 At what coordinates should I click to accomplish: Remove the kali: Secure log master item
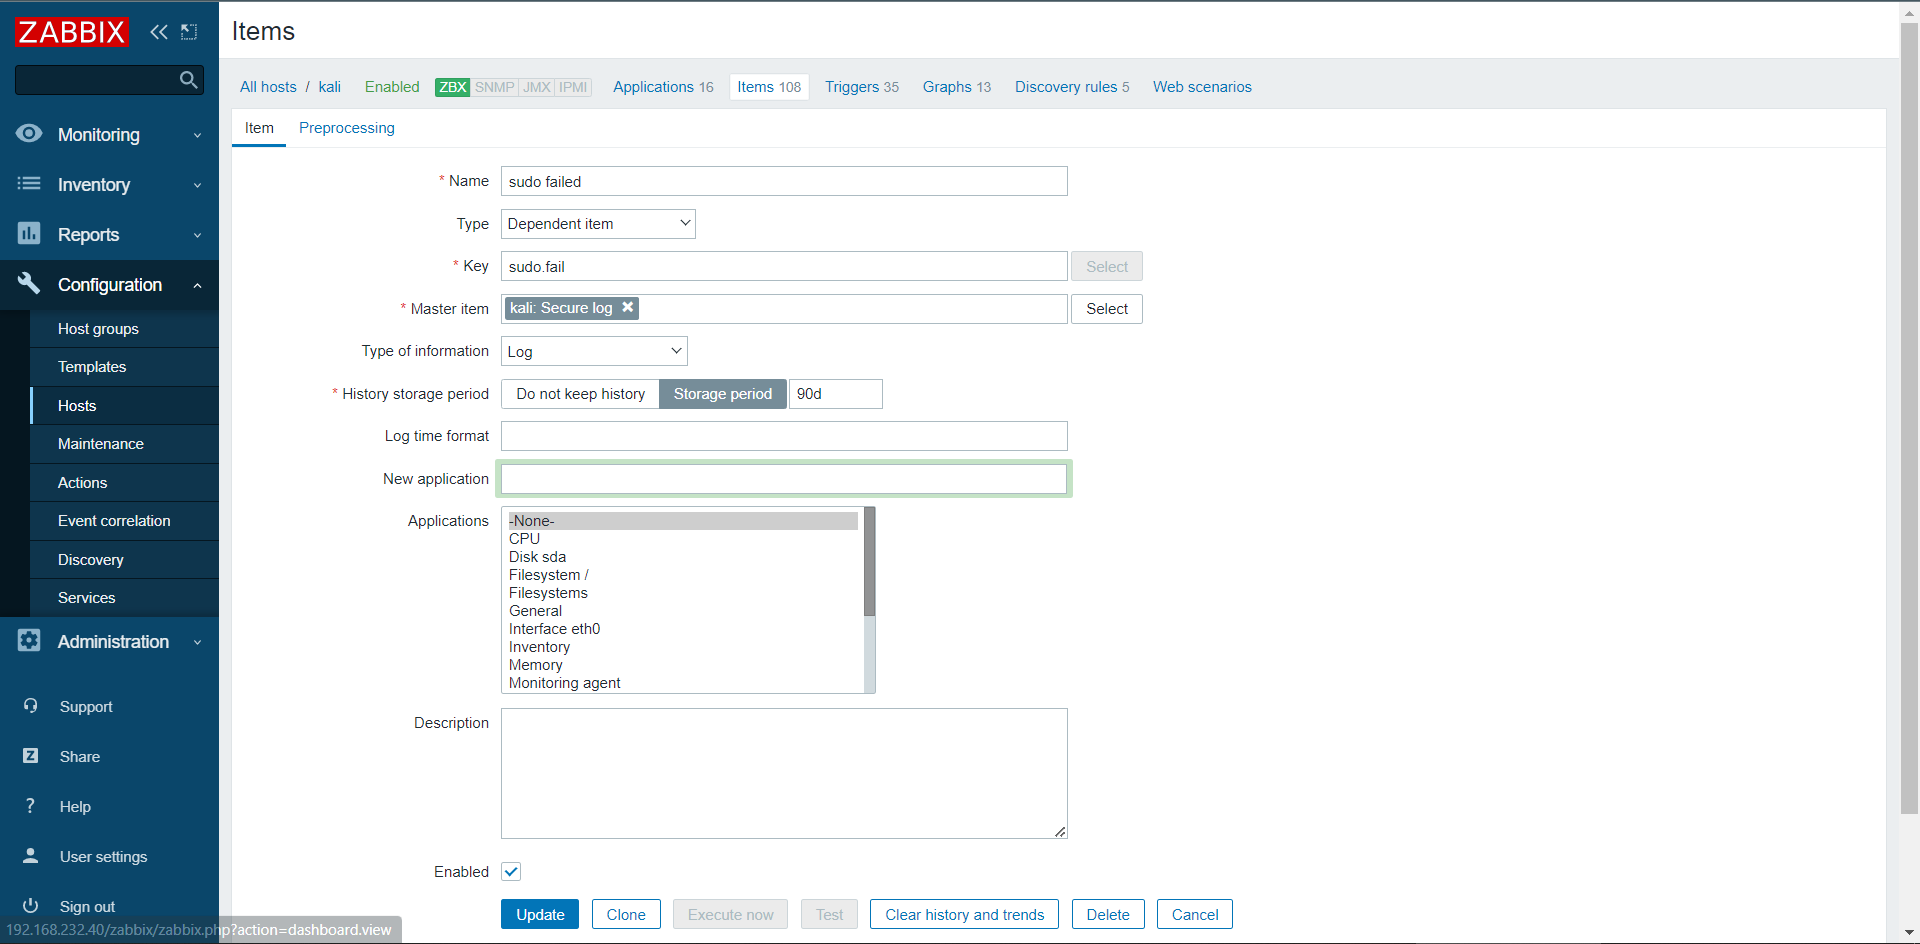(628, 308)
